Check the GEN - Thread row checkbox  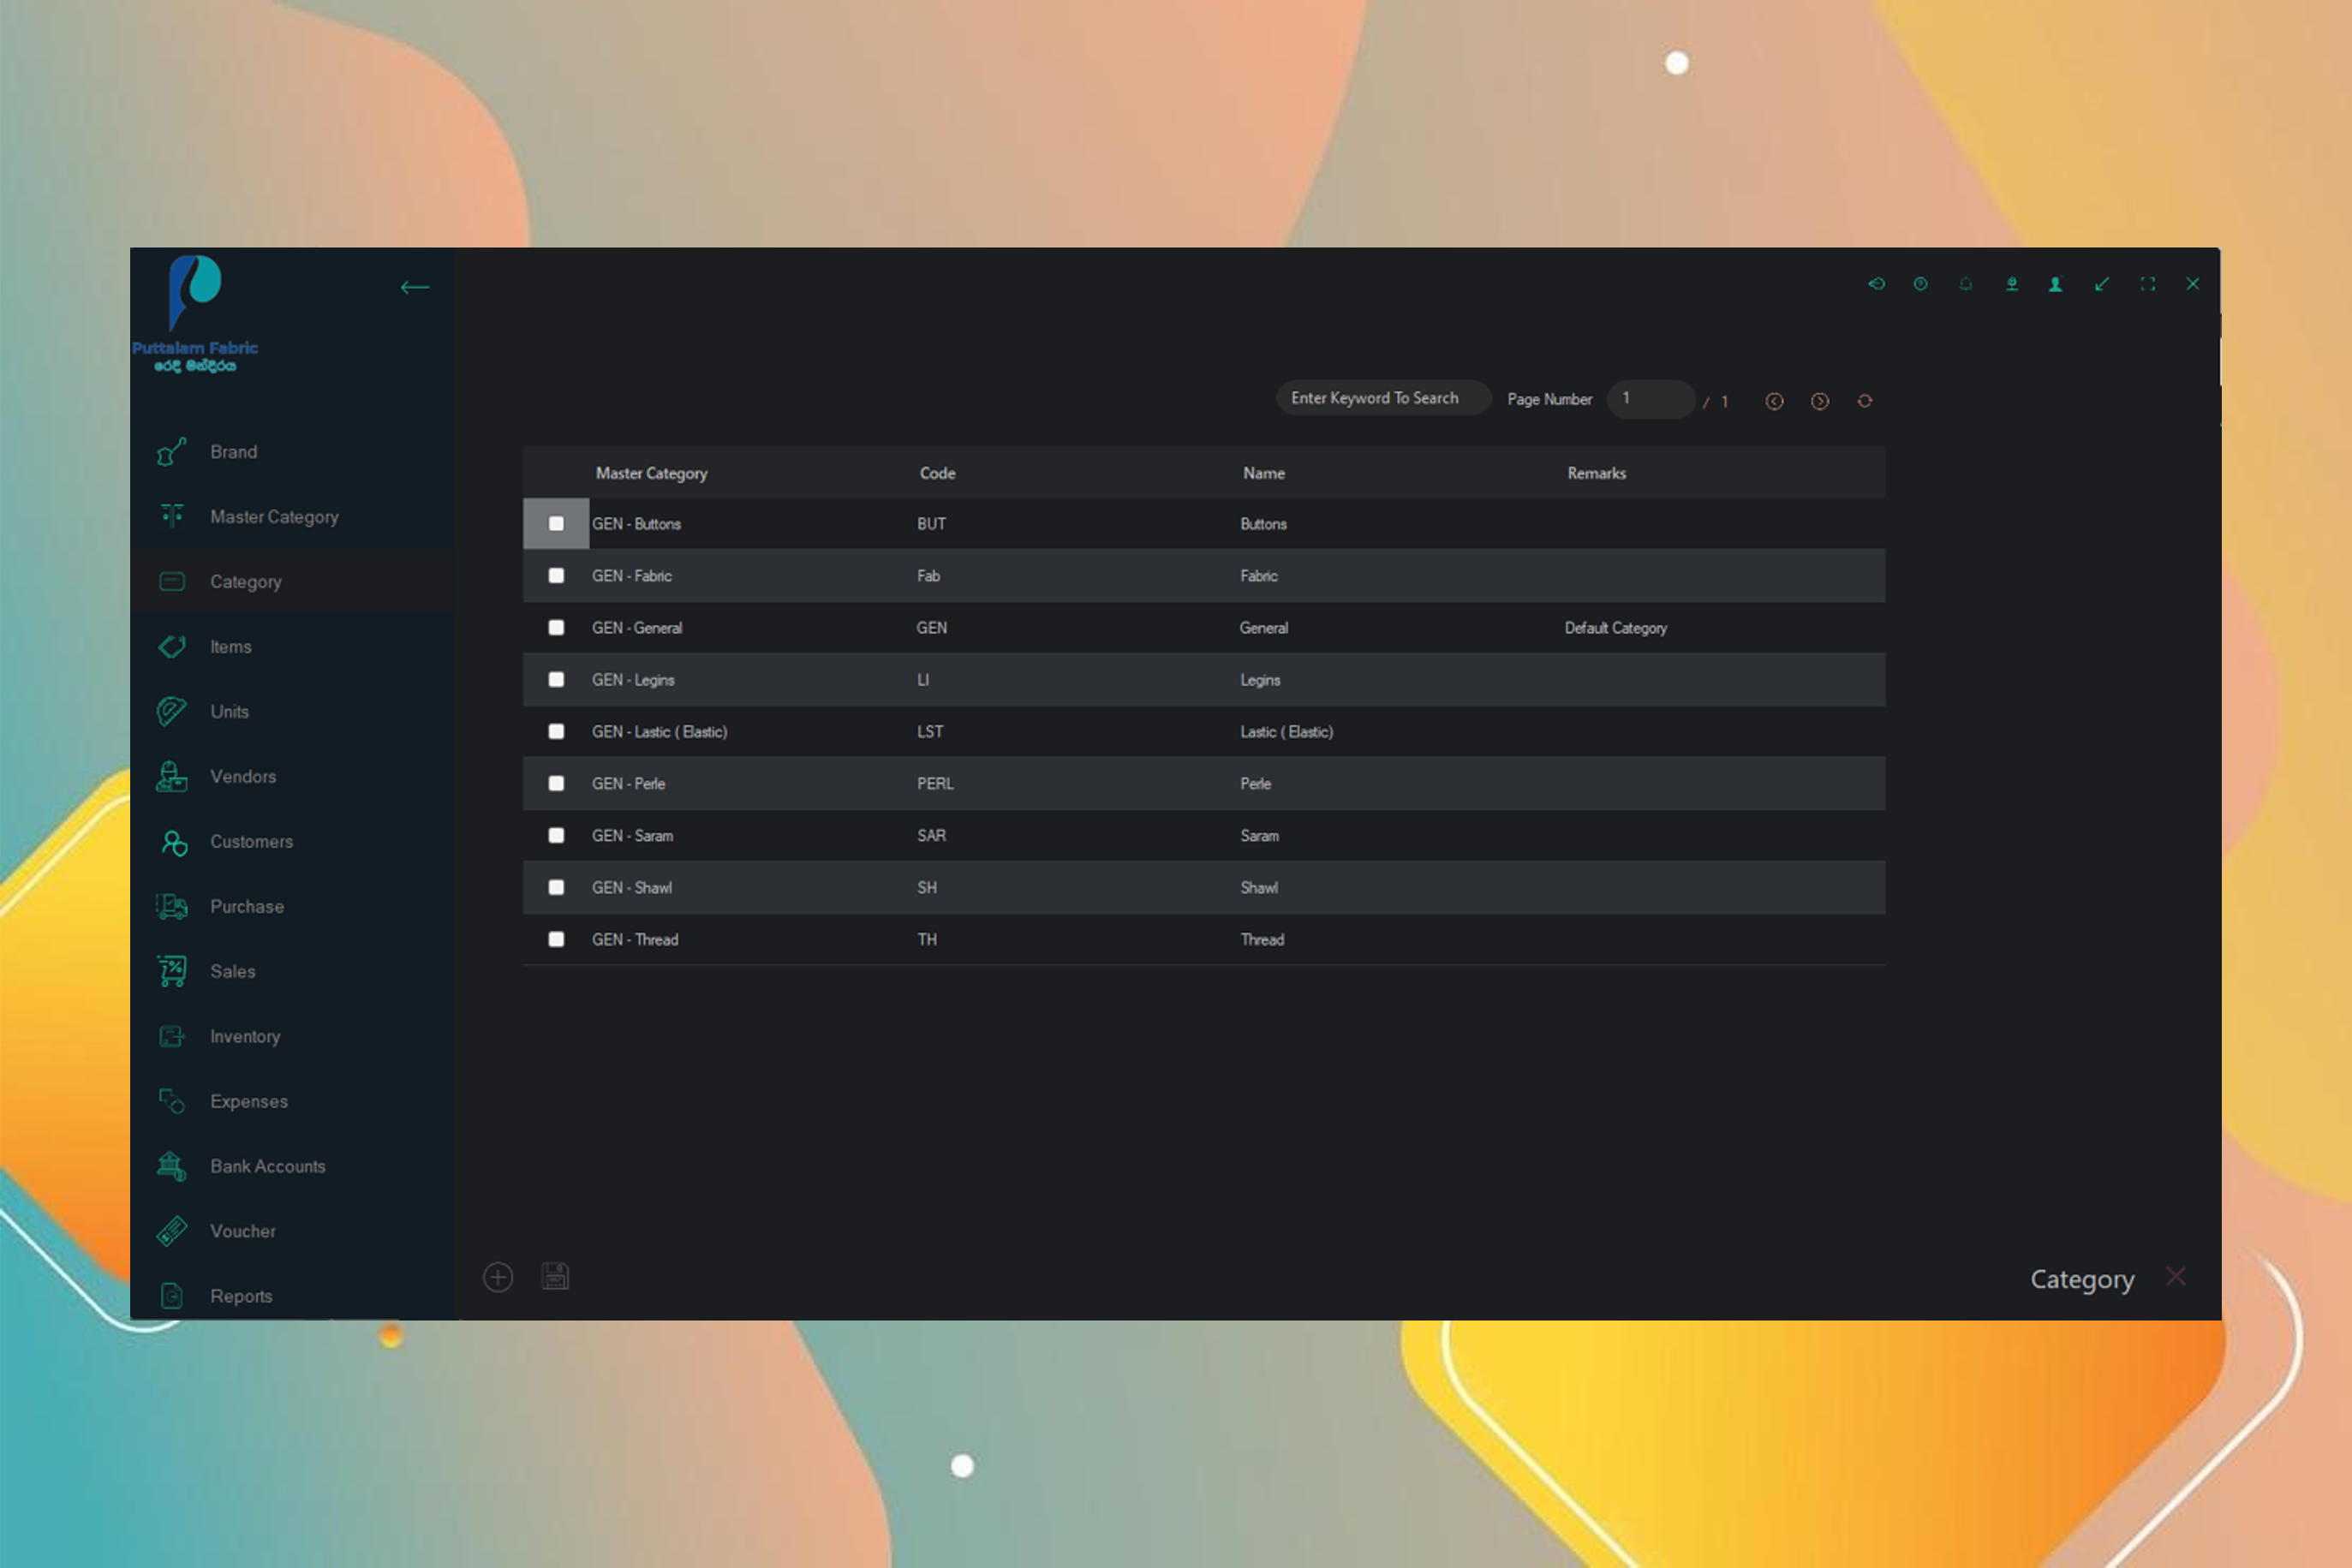(556, 940)
